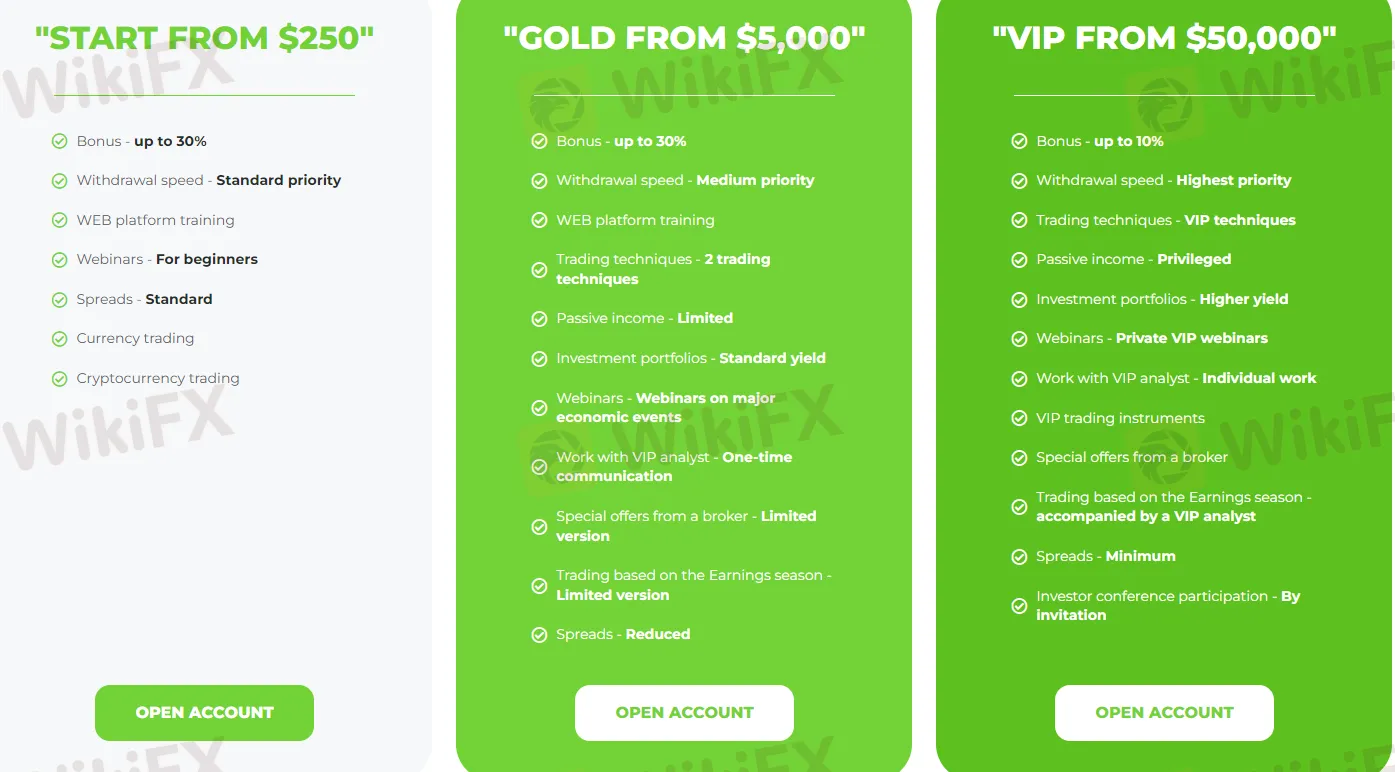Click check icon beside START Bonus up to 30%

60,142
